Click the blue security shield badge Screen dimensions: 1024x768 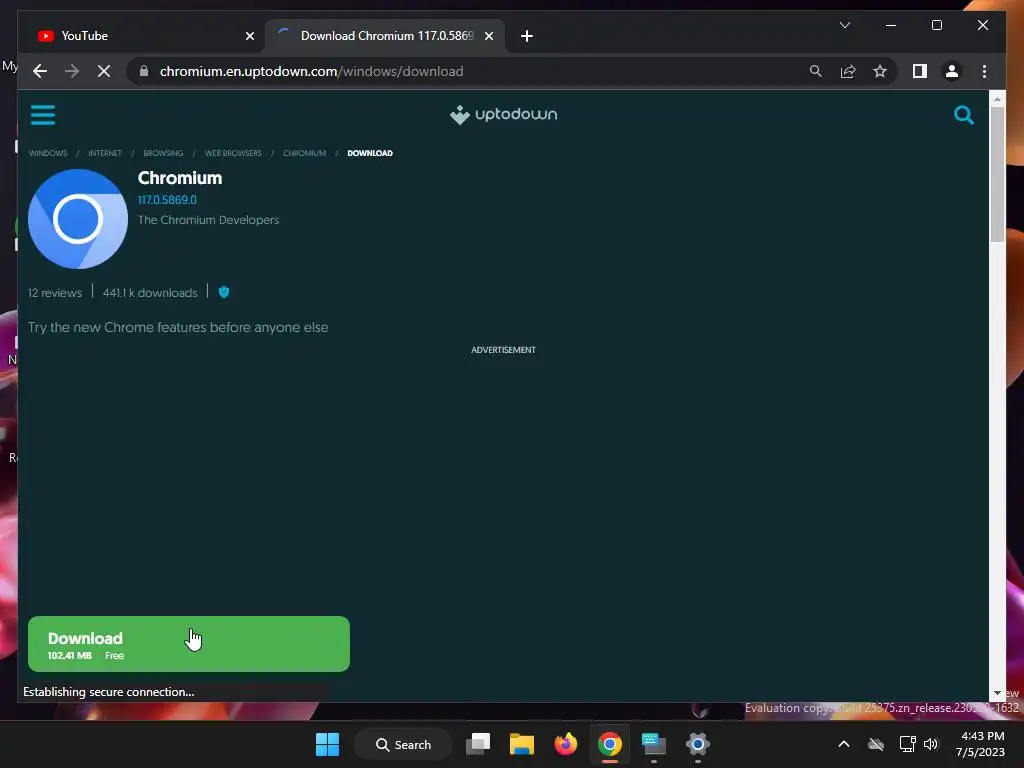point(223,292)
